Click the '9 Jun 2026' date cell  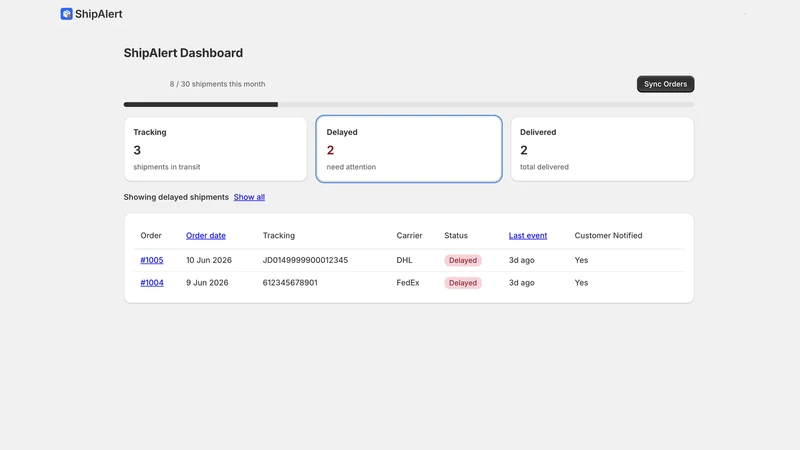pos(207,283)
